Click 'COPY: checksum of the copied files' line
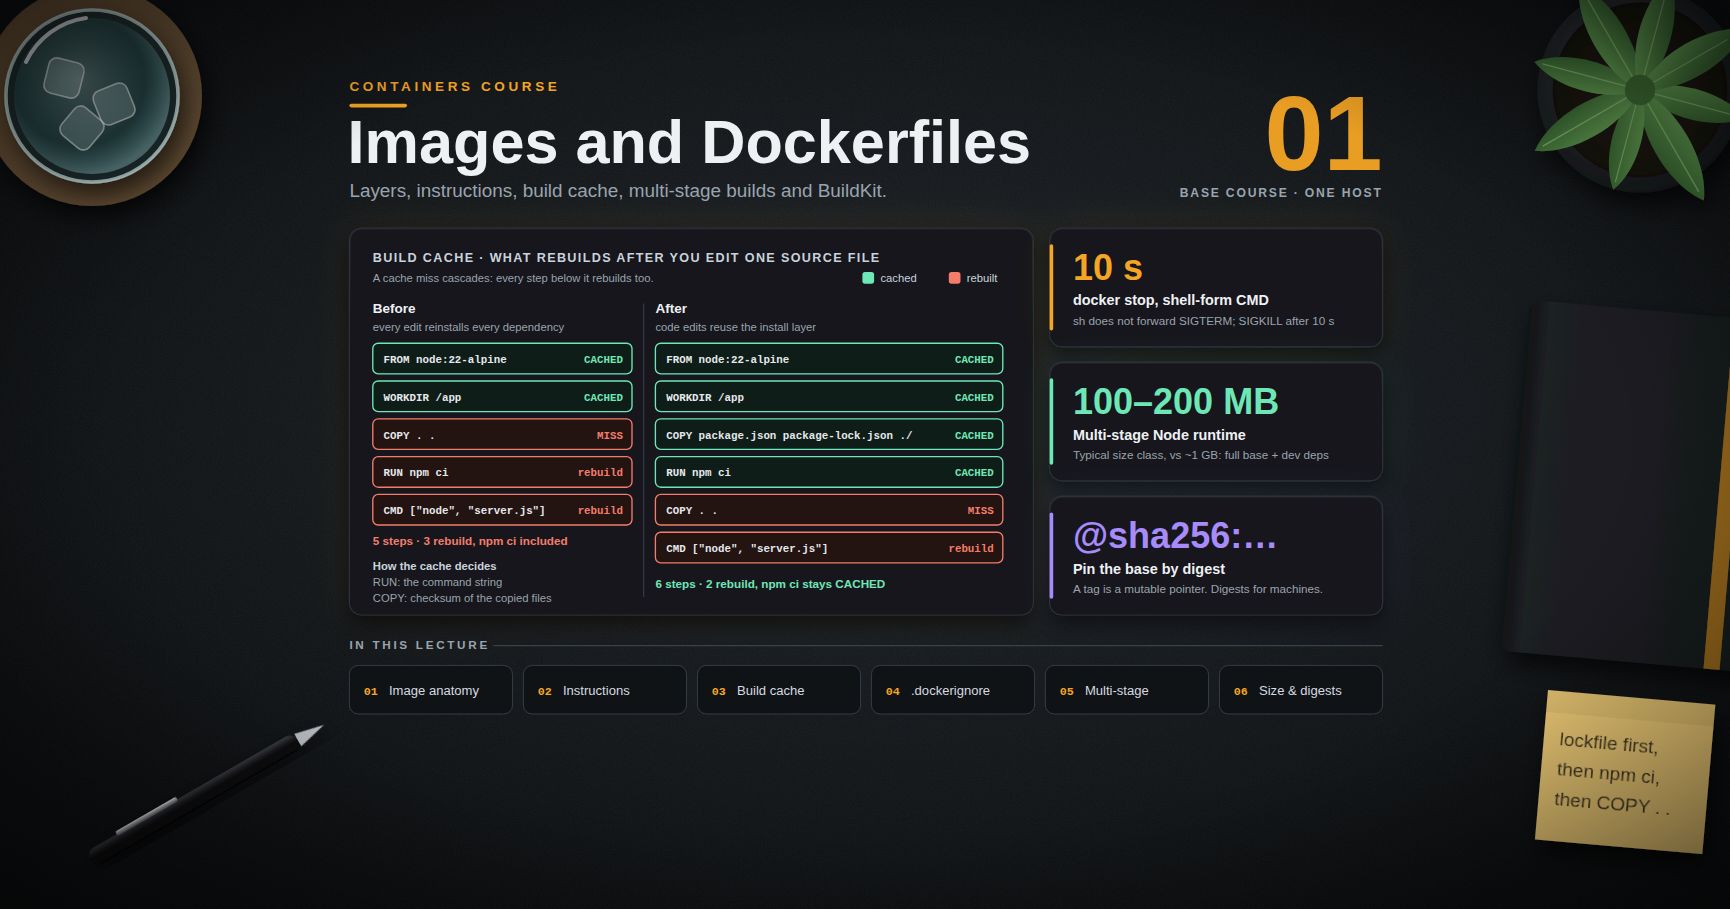The height and width of the screenshot is (909, 1730). [x=462, y=598]
